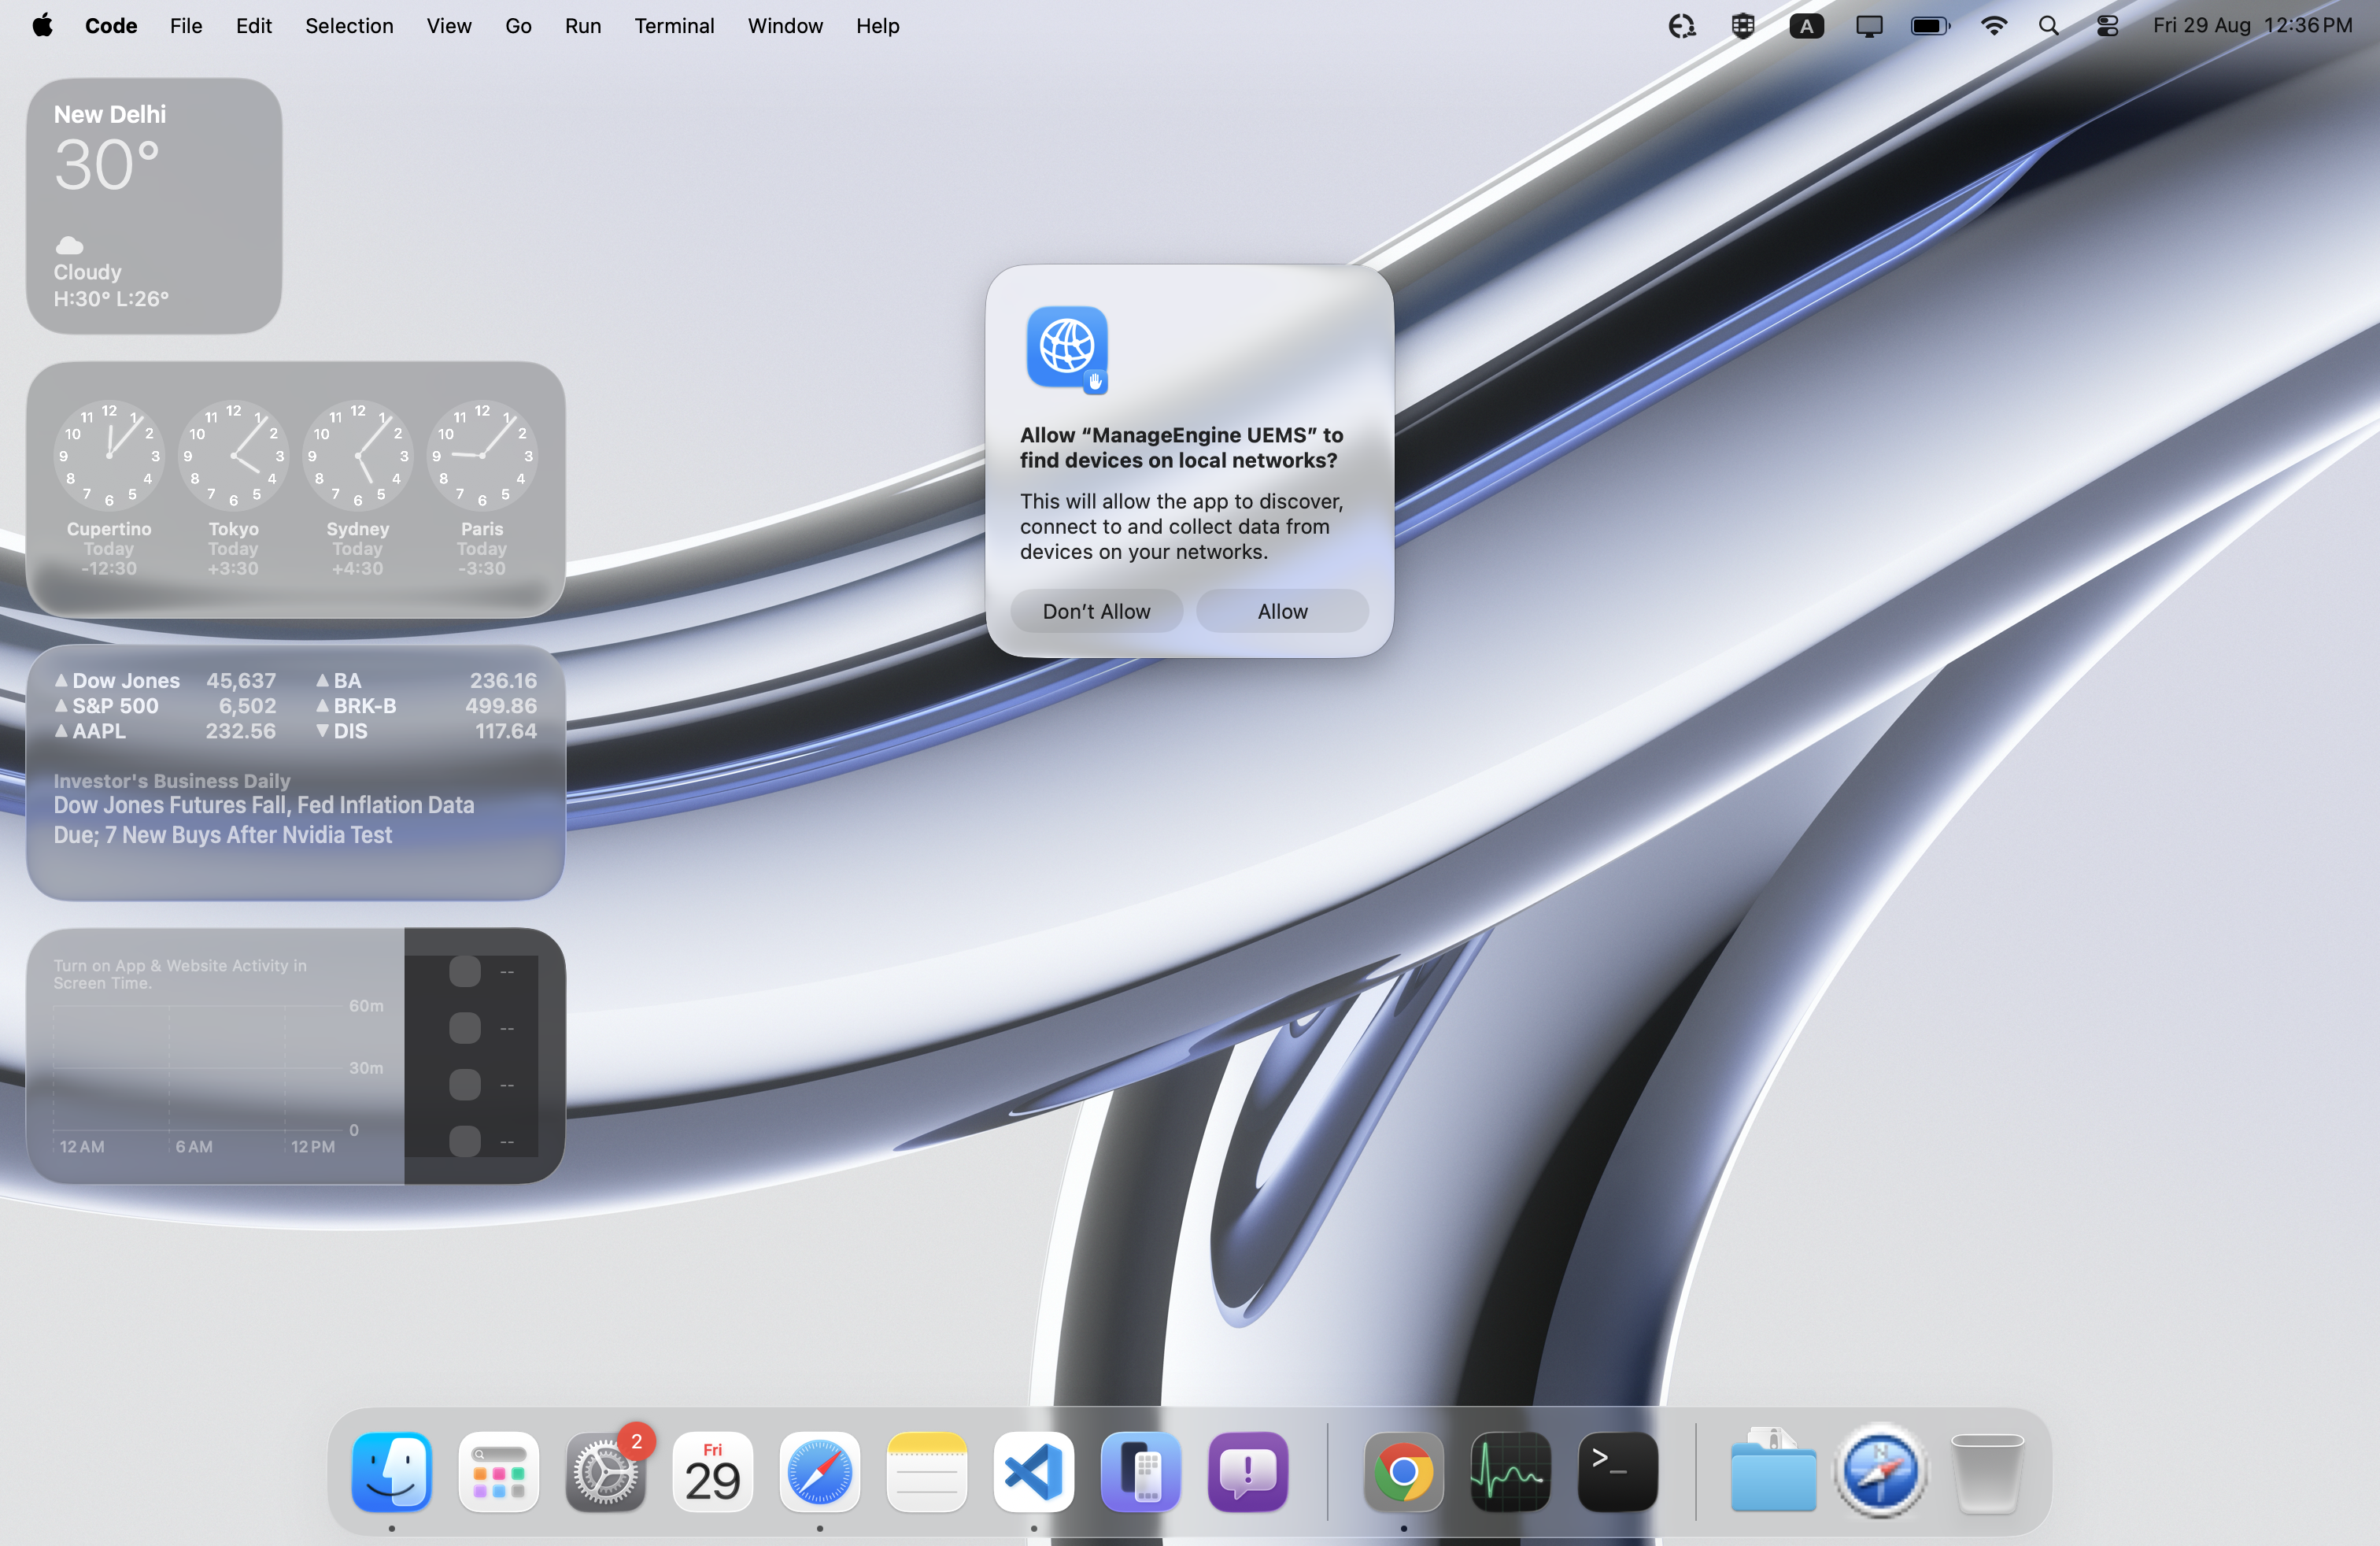Open Feedback Assistant from the Dock
The image size is (2380, 1546).
point(1247,1472)
